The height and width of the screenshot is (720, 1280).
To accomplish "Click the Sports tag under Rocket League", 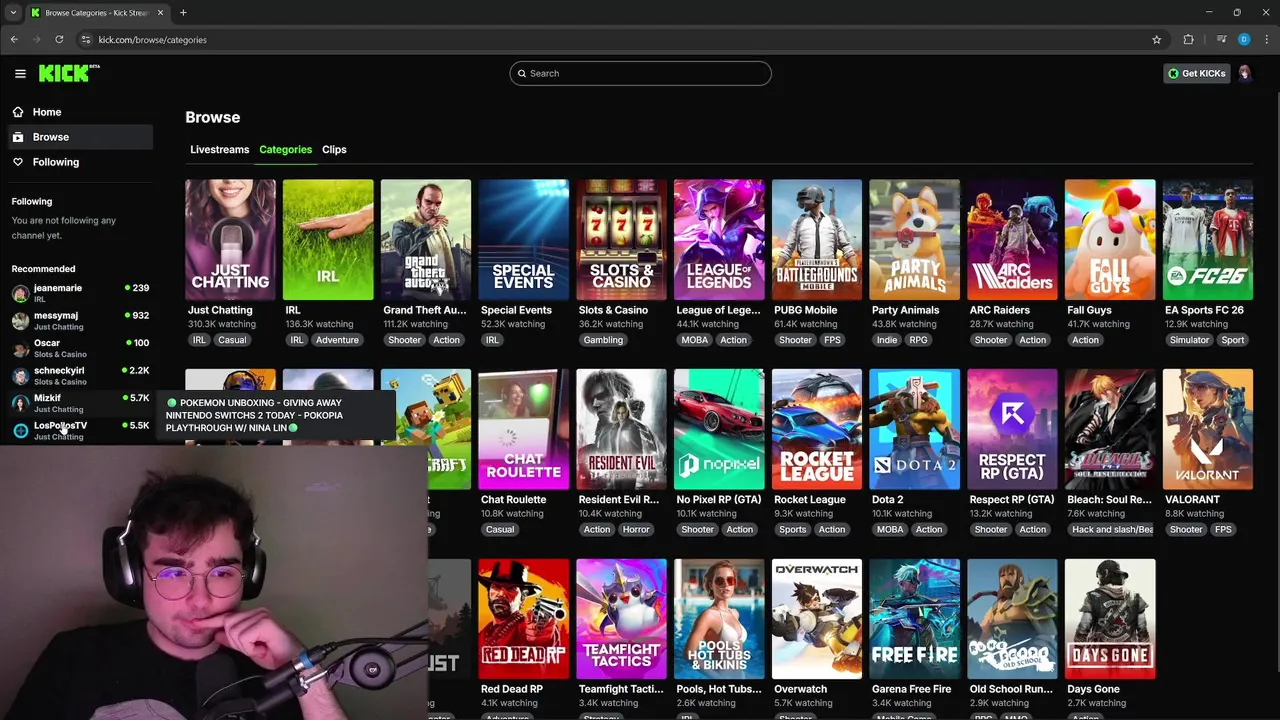I will (x=792, y=529).
